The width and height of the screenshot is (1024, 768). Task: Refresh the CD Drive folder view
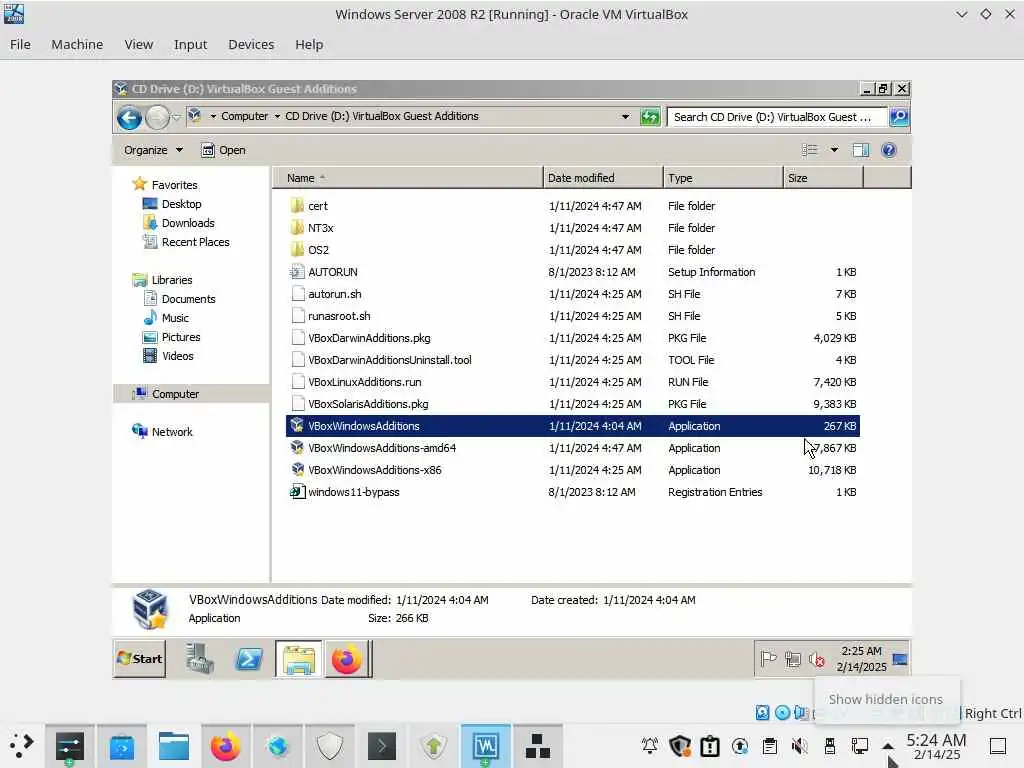[649, 117]
